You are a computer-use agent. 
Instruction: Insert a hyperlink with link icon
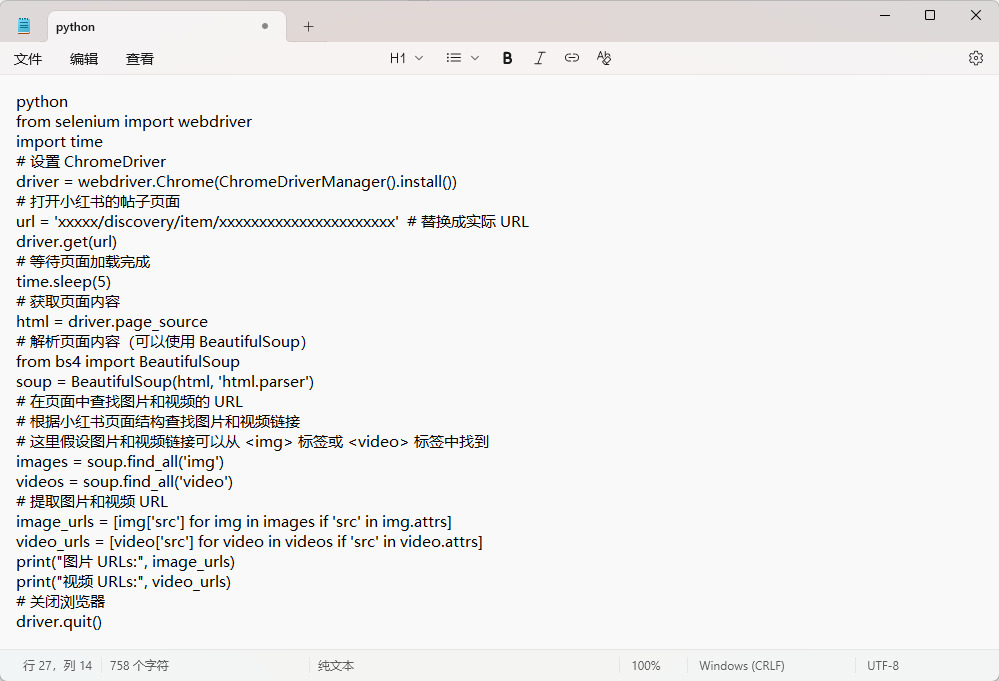click(x=571, y=58)
